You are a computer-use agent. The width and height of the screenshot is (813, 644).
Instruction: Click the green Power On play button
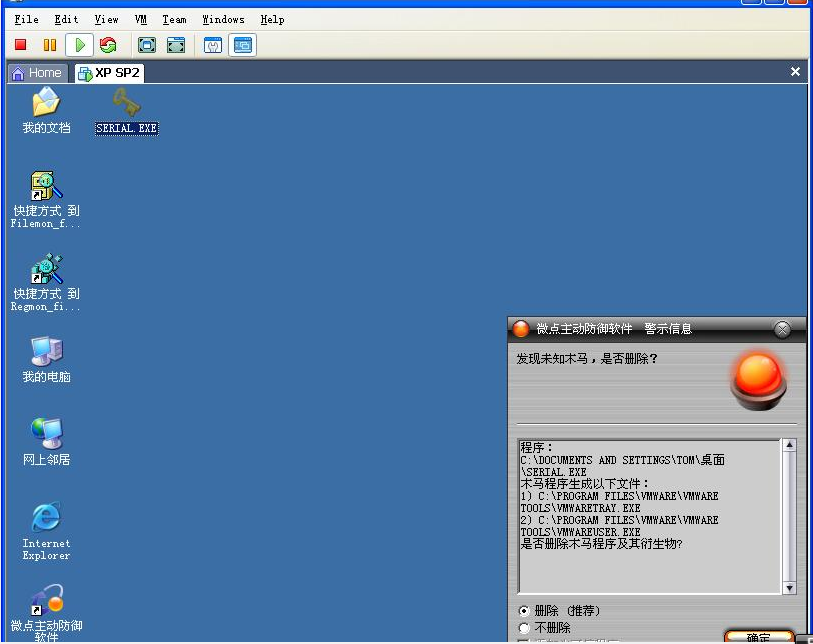(x=79, y=45)
